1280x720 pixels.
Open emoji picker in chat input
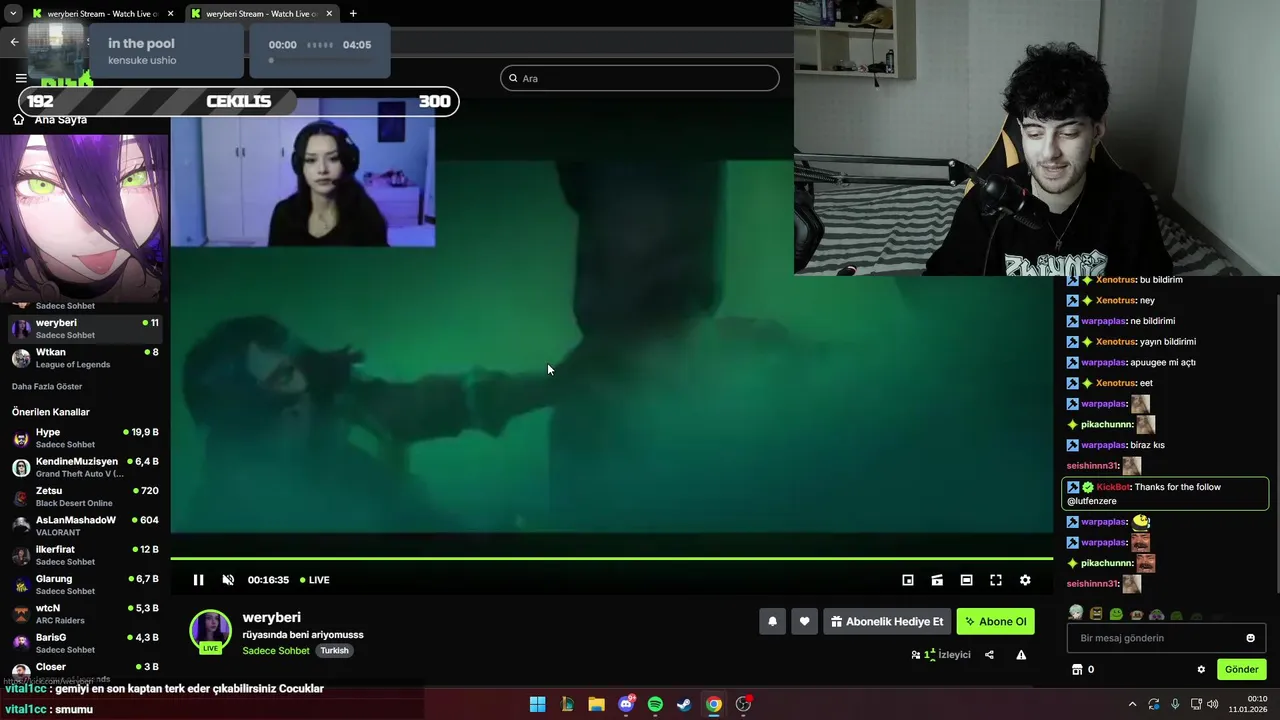(1250, 638)
